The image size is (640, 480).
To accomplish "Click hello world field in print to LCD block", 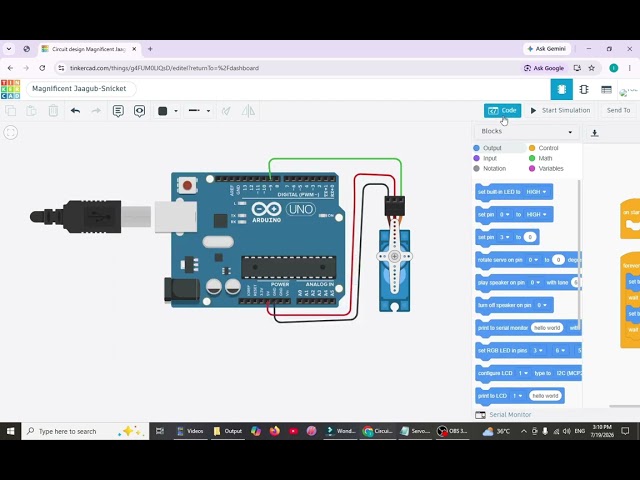I will pyautogui.click(x=545, y=396).
